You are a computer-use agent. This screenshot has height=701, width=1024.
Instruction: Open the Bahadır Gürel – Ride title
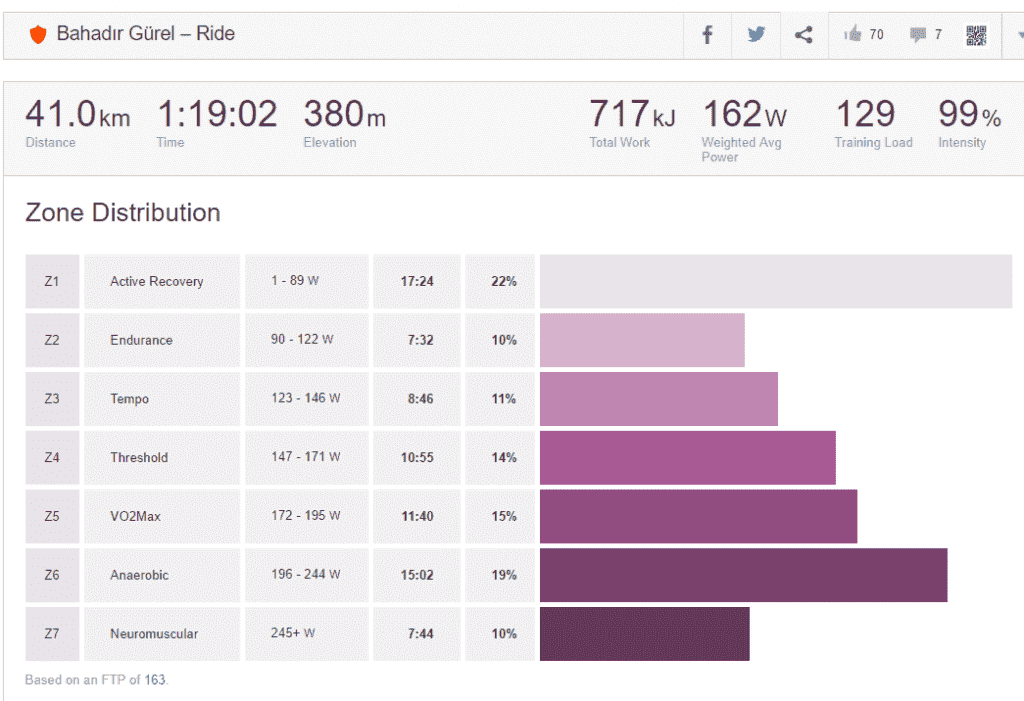point(145,34)
